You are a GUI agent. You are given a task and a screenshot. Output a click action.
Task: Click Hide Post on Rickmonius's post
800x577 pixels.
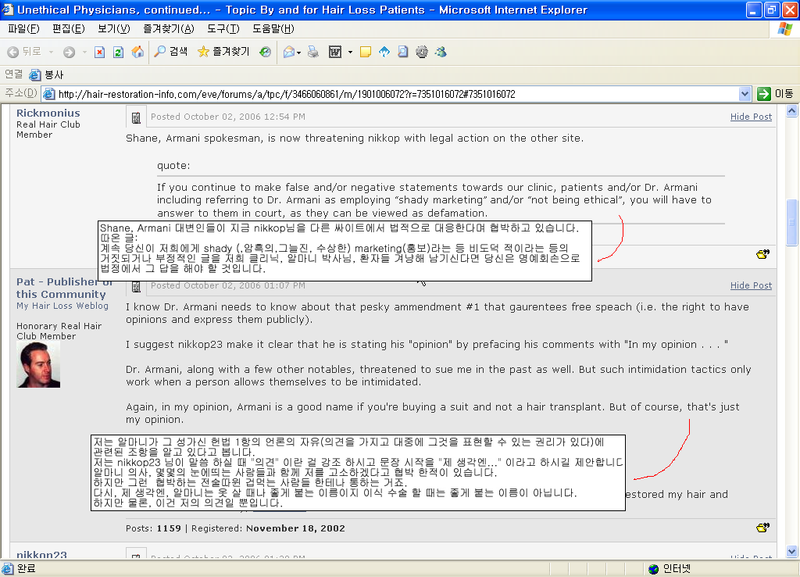coord(751,117)
